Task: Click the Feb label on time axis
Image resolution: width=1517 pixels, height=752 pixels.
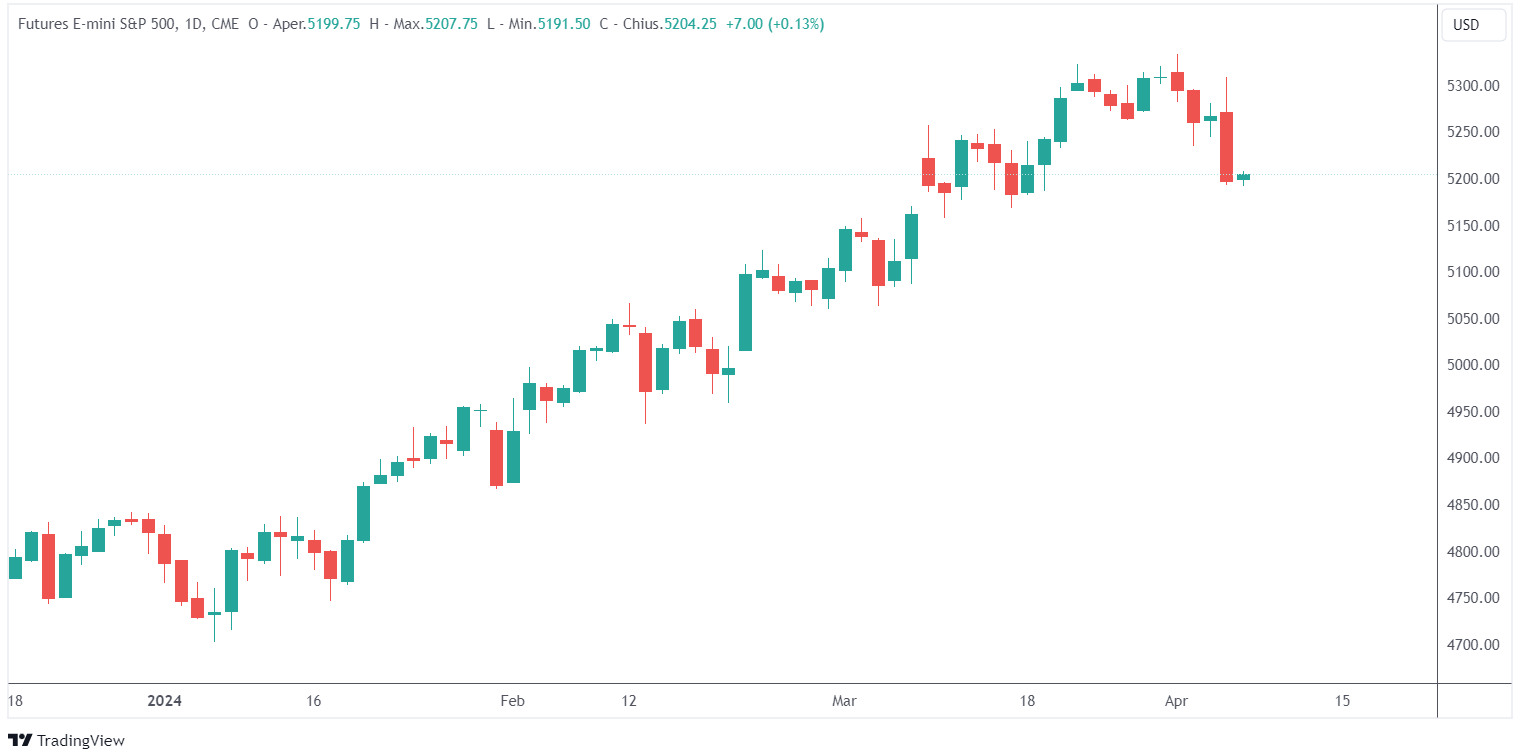Action: [512, 701]
